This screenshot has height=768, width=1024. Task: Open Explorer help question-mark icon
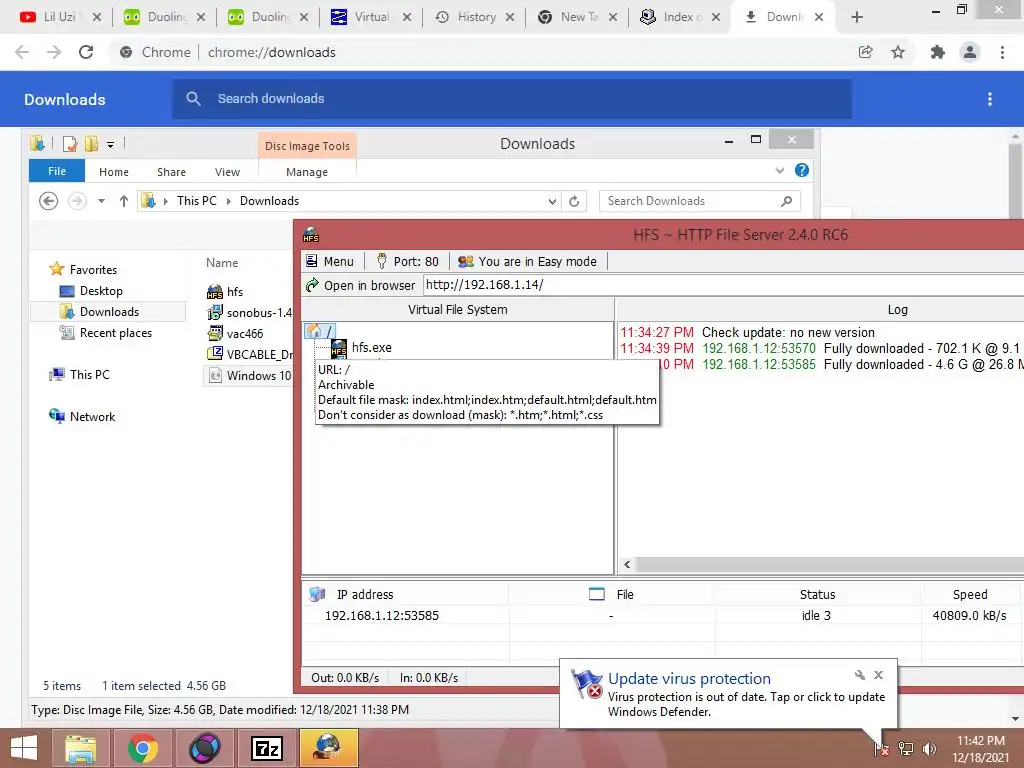click(x=802, y=170)
